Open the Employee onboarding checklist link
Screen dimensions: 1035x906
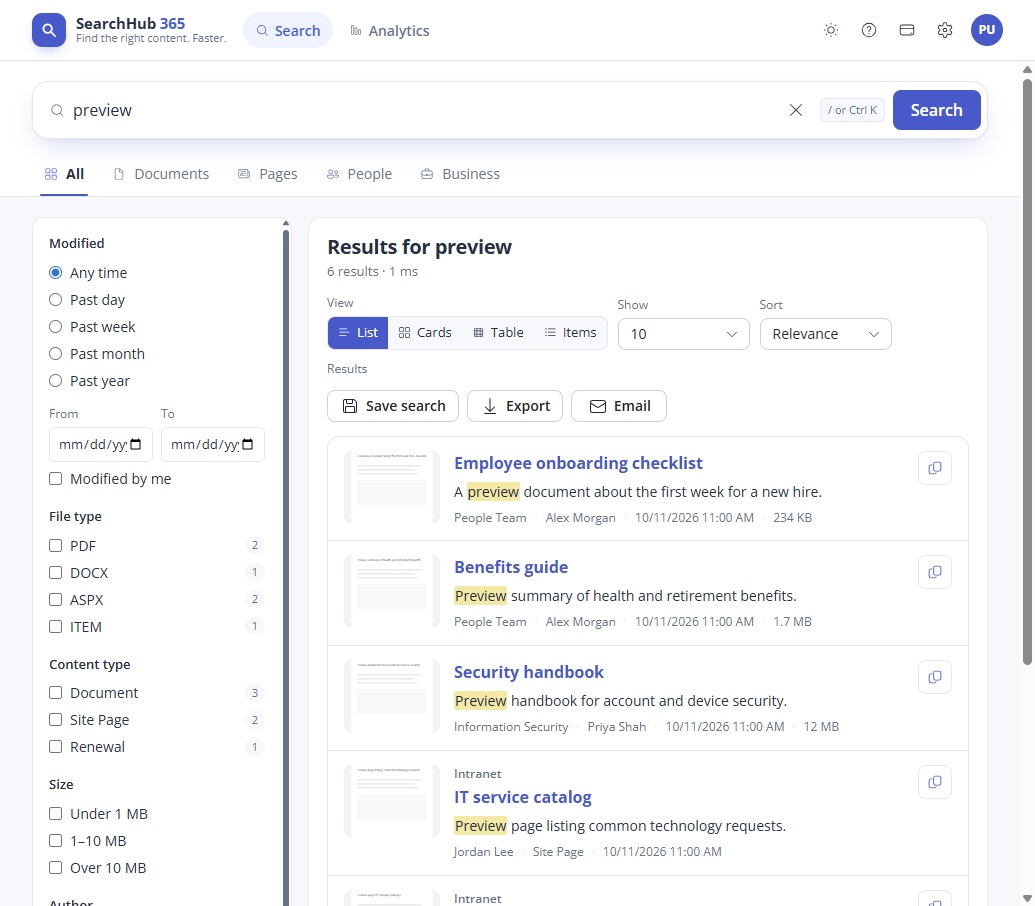(x=578, y=463)
